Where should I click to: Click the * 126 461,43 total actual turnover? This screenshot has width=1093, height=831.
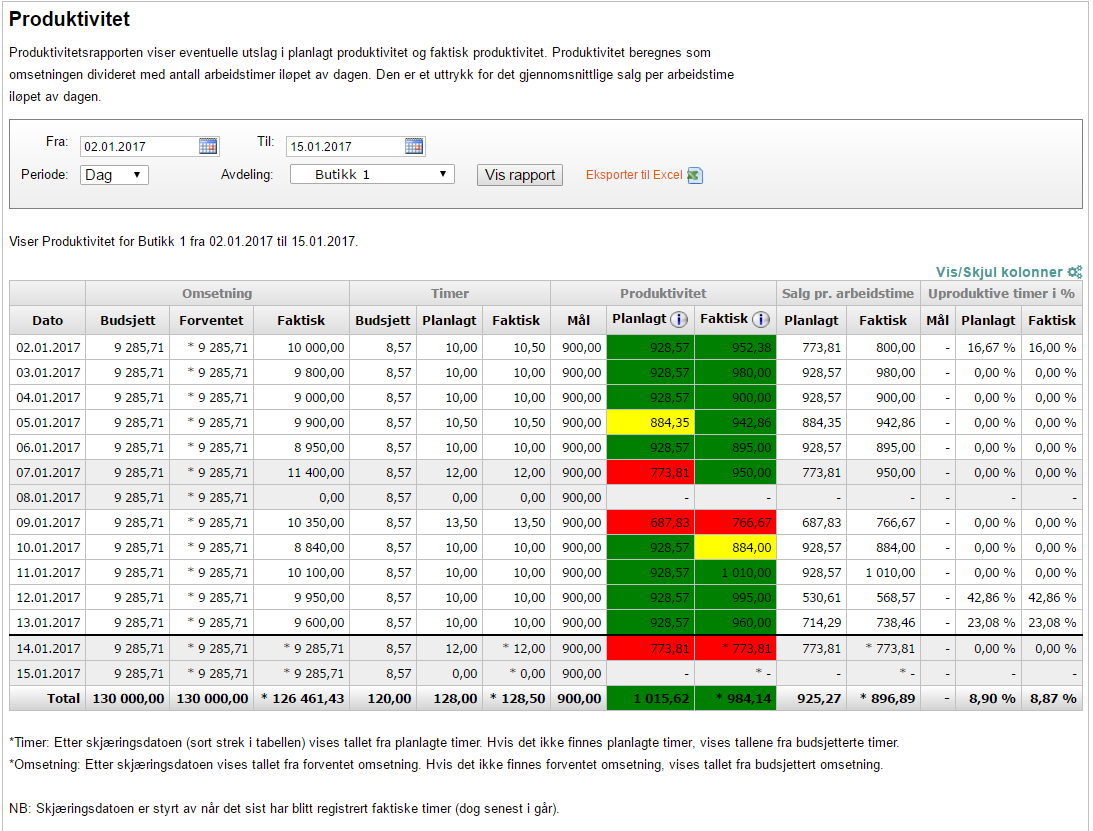point(303,698)
